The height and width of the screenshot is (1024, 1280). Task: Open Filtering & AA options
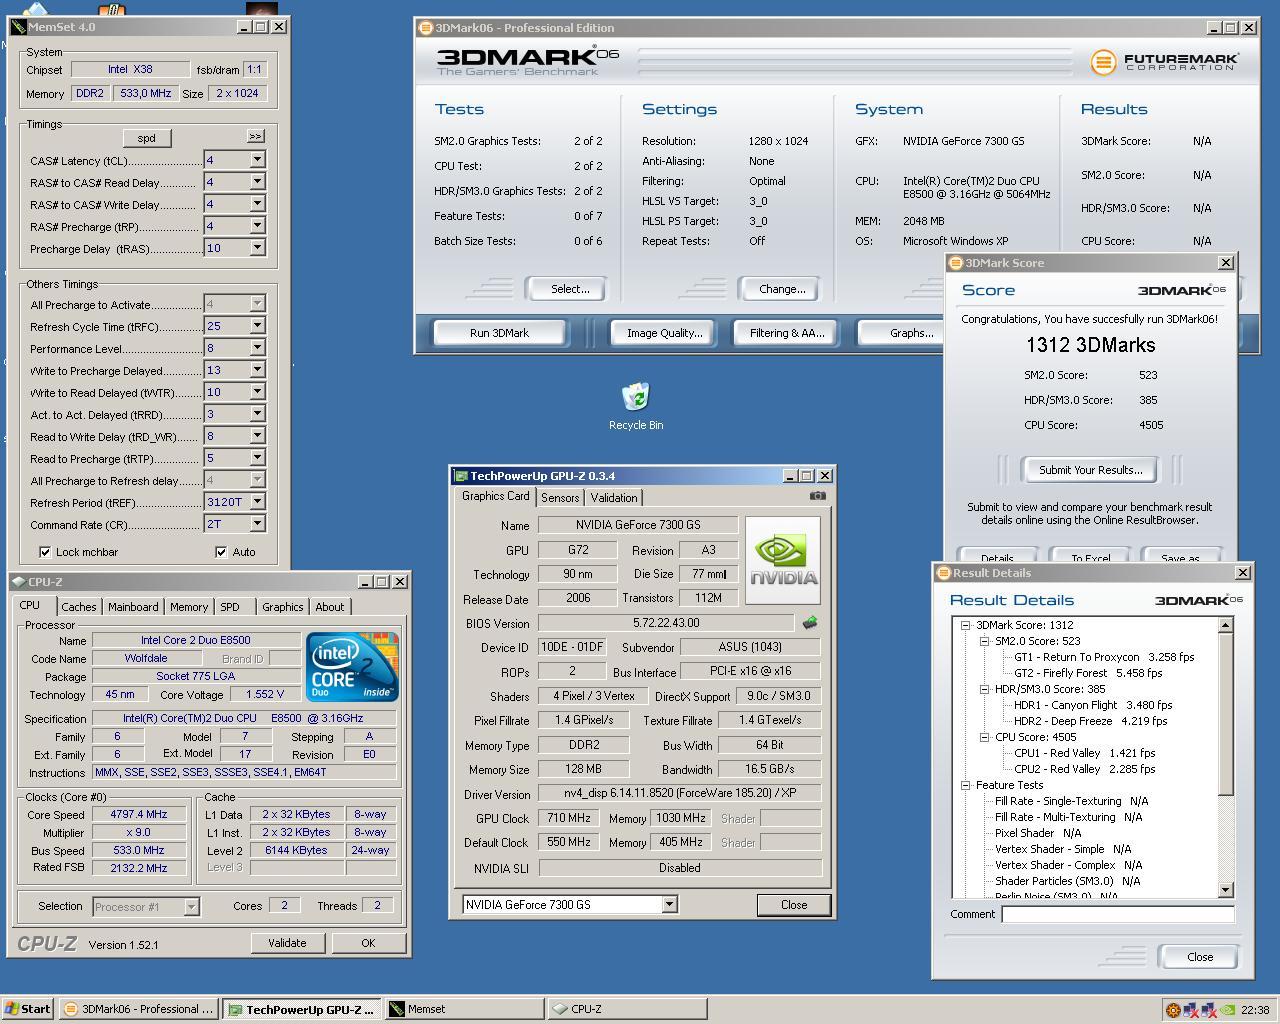[787, 333]
